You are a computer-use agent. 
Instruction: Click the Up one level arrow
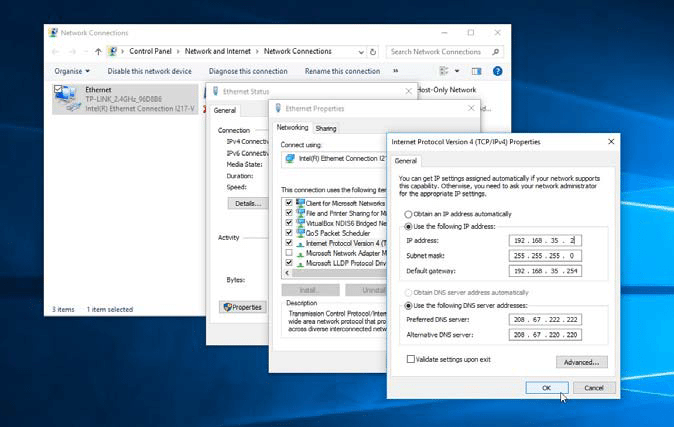point(98,52)
